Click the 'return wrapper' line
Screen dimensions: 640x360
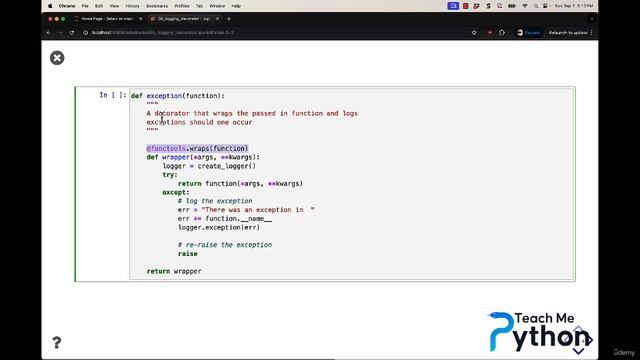tap(174, 271)
